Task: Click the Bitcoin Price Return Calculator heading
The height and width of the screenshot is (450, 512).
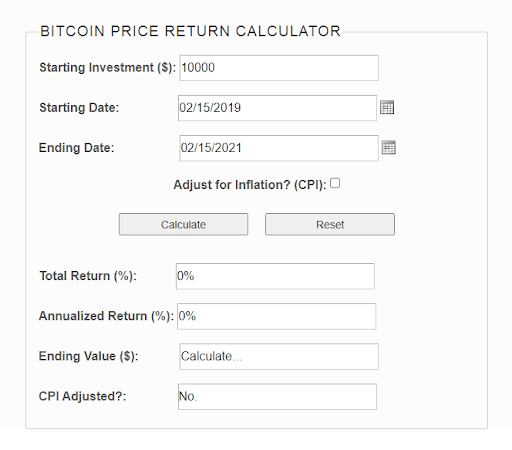Action: (190, 31)
